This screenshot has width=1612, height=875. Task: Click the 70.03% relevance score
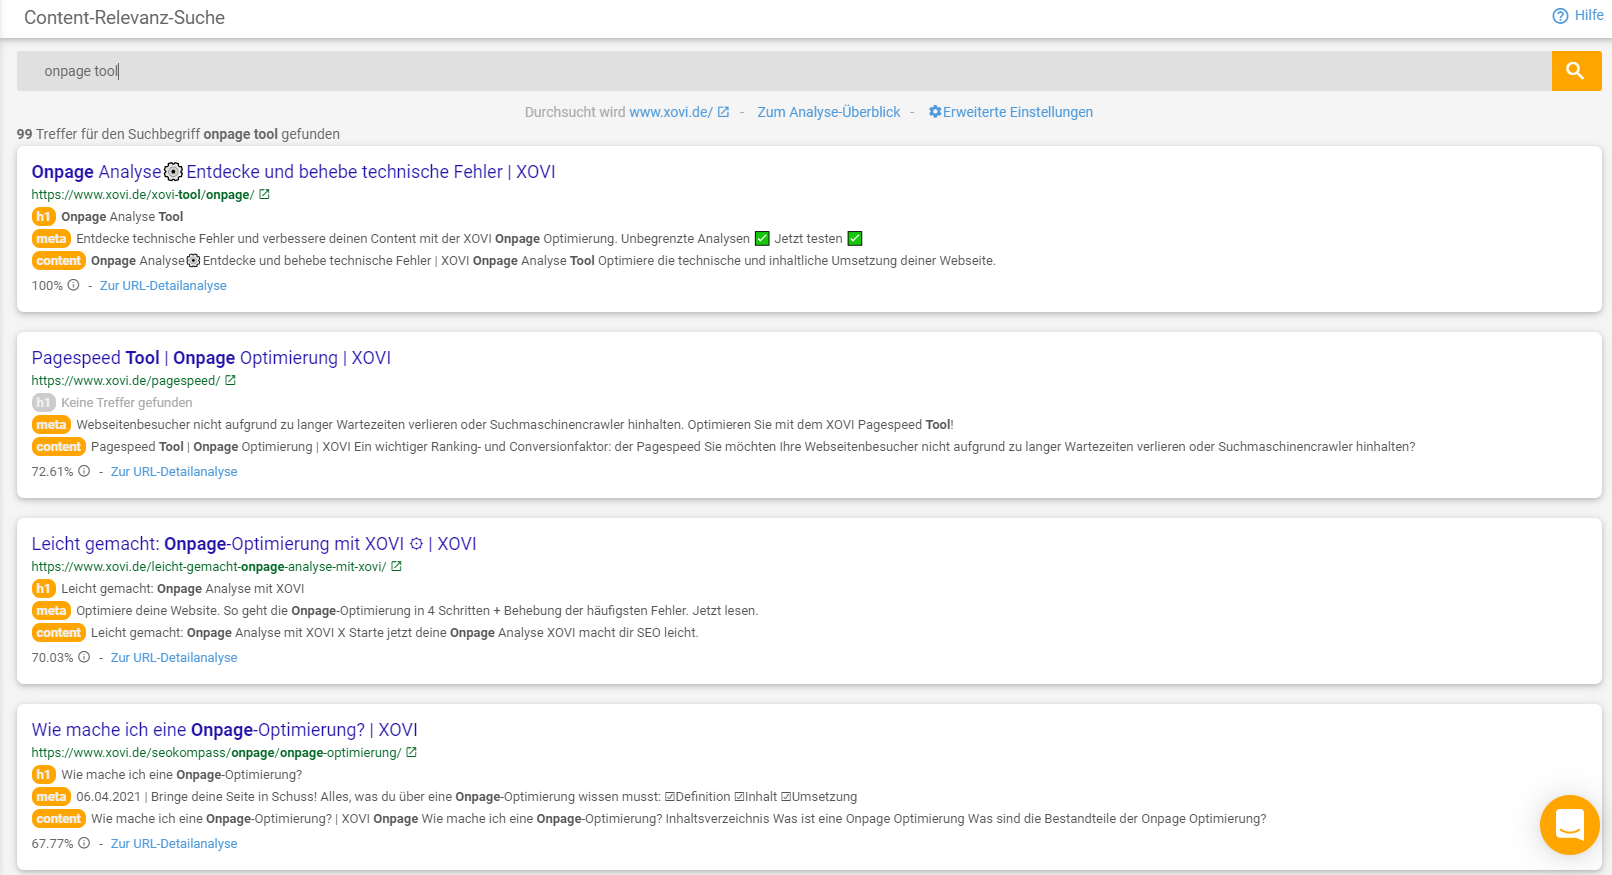pyautogui.click(x=53, y=657)
